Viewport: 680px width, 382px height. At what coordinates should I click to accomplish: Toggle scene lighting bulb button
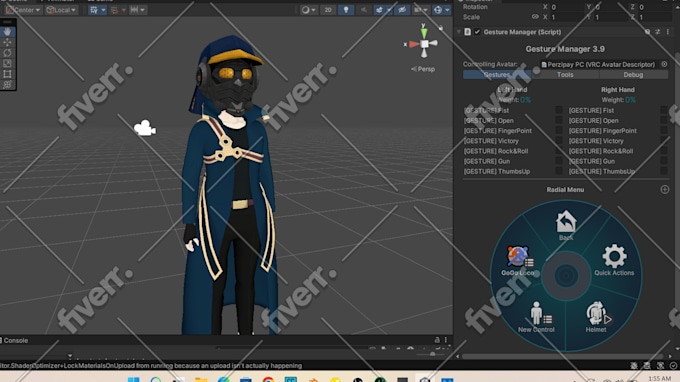click(x=346, y=10)
